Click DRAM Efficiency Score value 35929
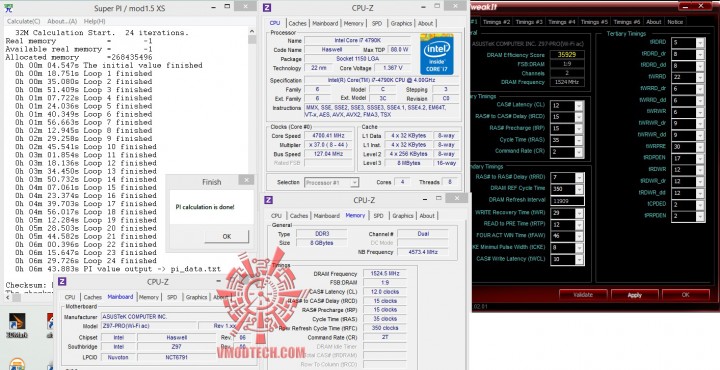Screen dimensions: 720x370 coord(567,55)
